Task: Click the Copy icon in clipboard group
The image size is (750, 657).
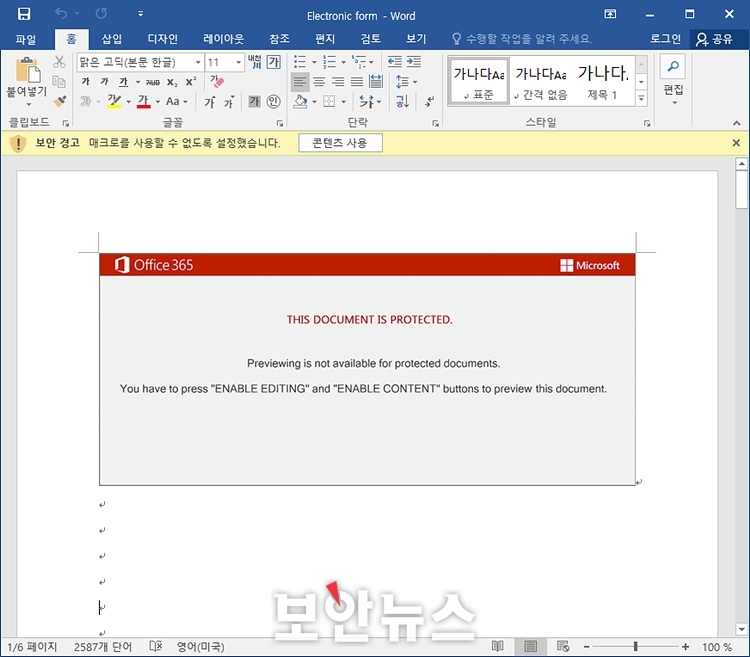Action: [59, 82]
